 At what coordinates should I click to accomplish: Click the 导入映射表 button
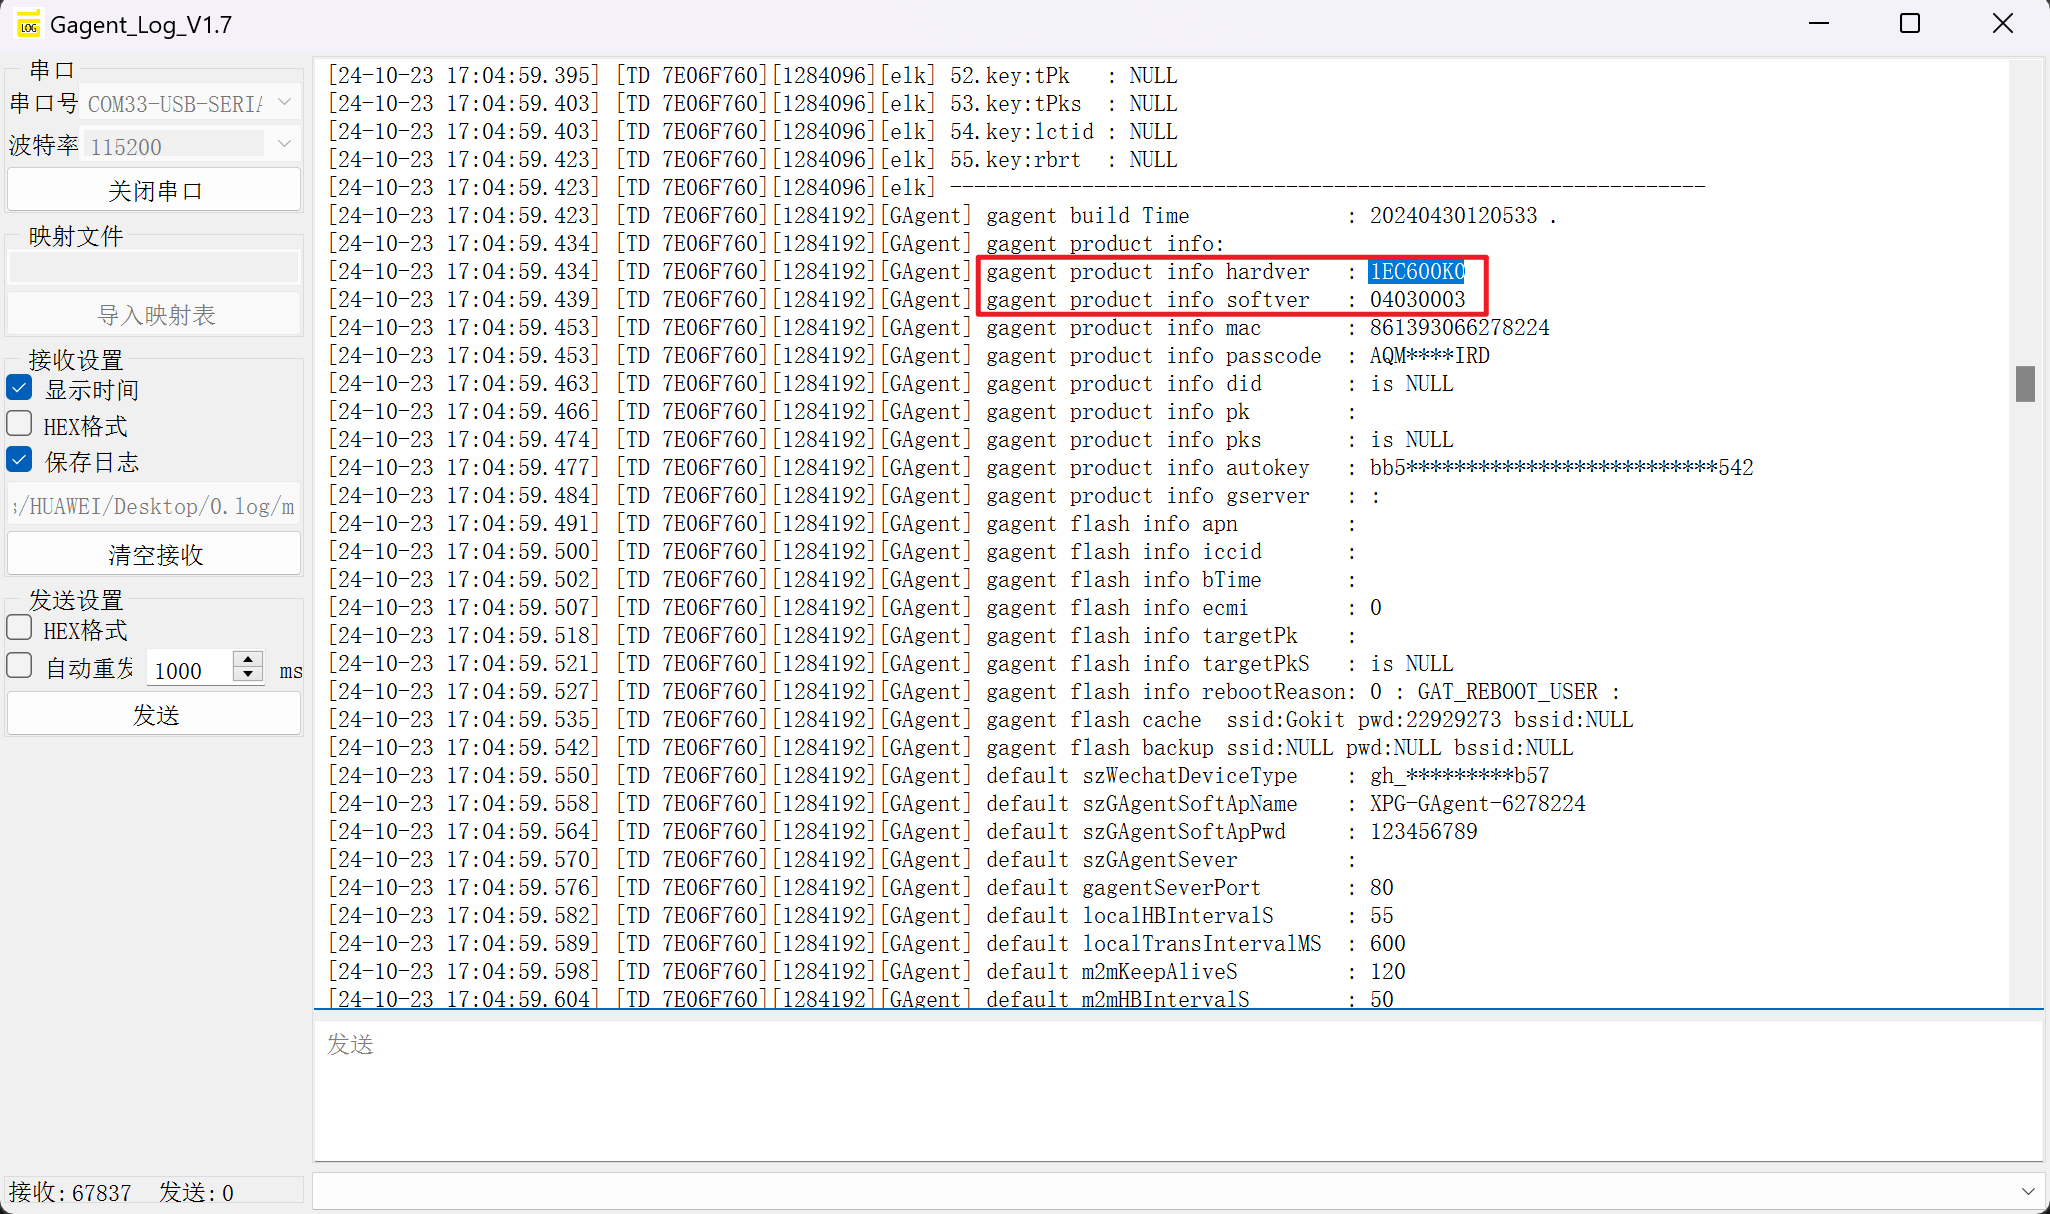point(154,315)
